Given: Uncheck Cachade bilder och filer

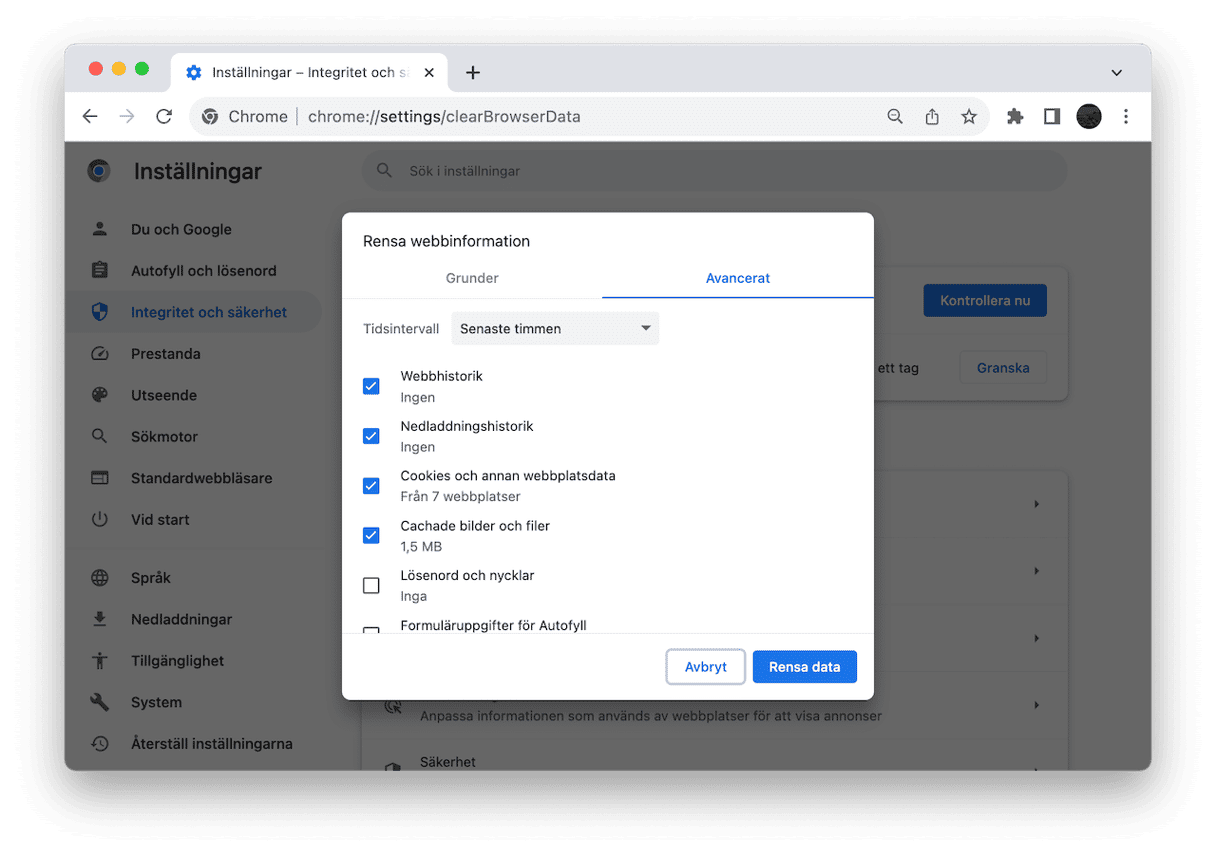Looking at the screenshot, I should click(x=371, y=536).
